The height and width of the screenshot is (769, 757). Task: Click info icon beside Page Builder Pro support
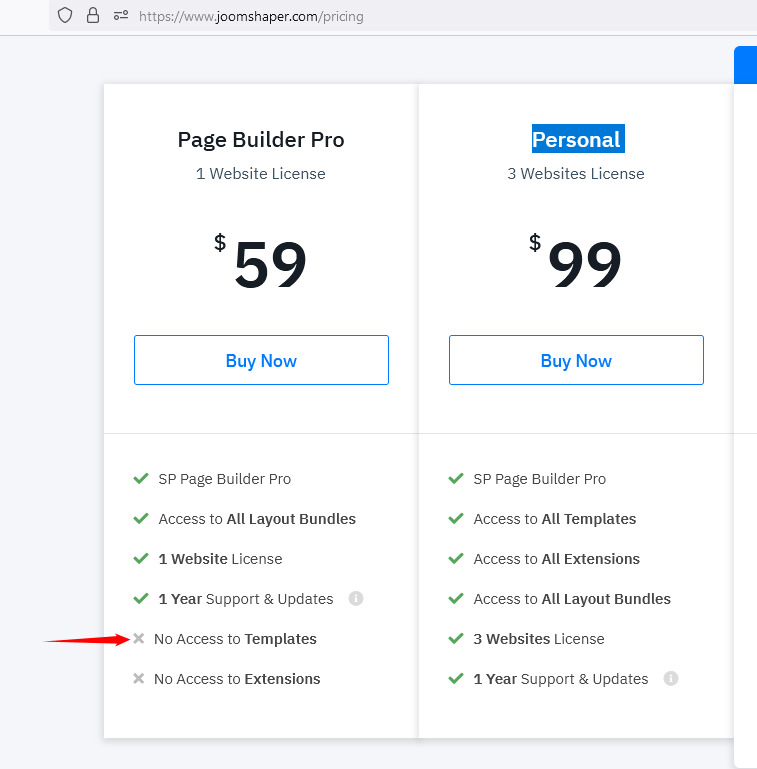pos(356,599)
